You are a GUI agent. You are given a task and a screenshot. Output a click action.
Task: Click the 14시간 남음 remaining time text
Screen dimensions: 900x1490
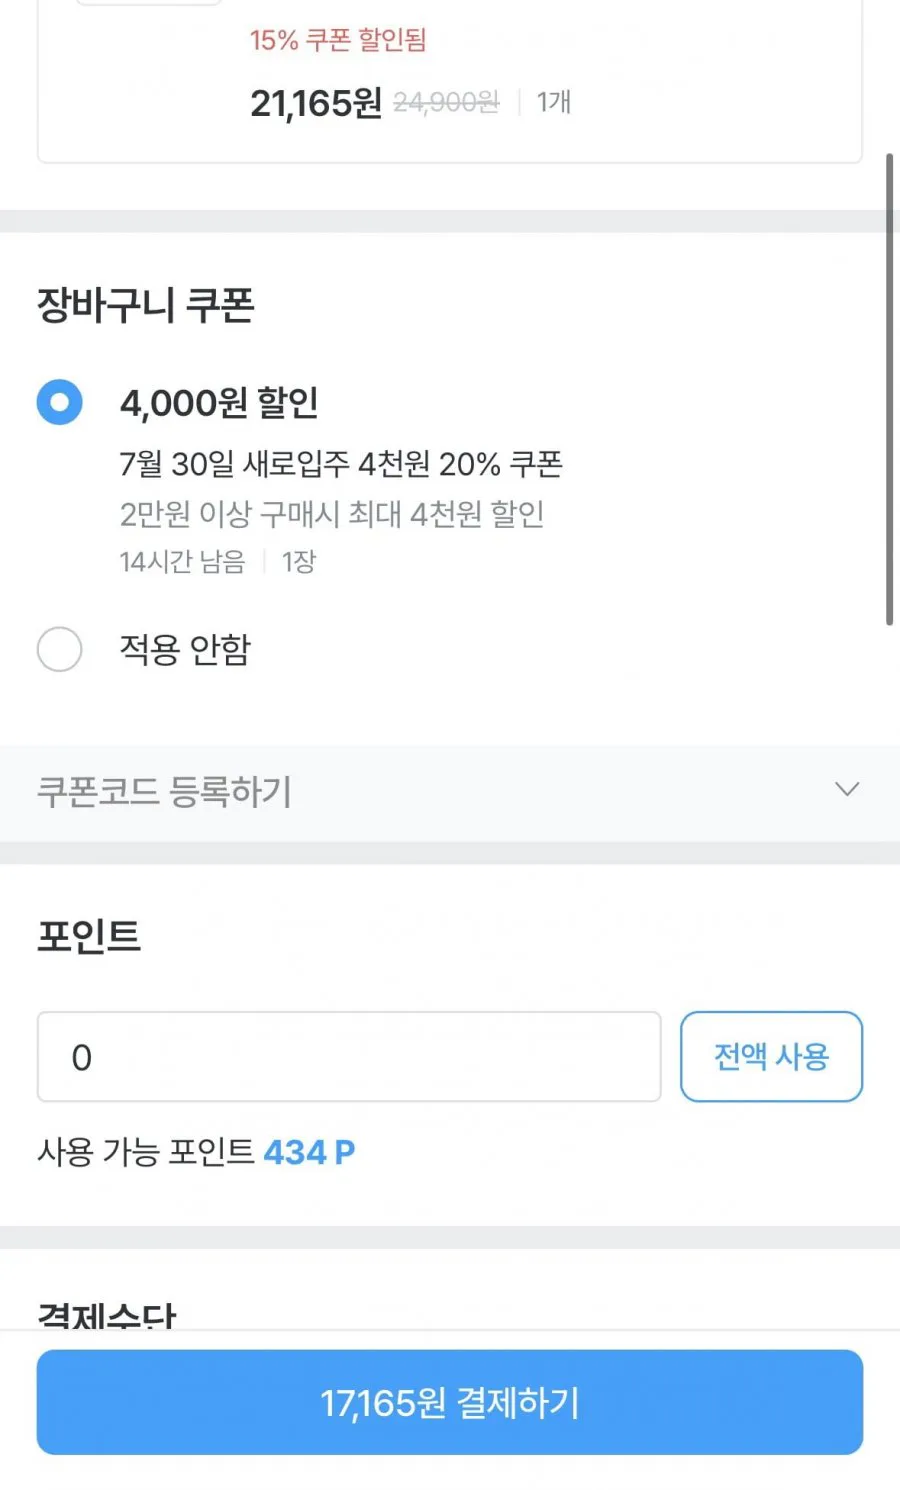[182, 562]
